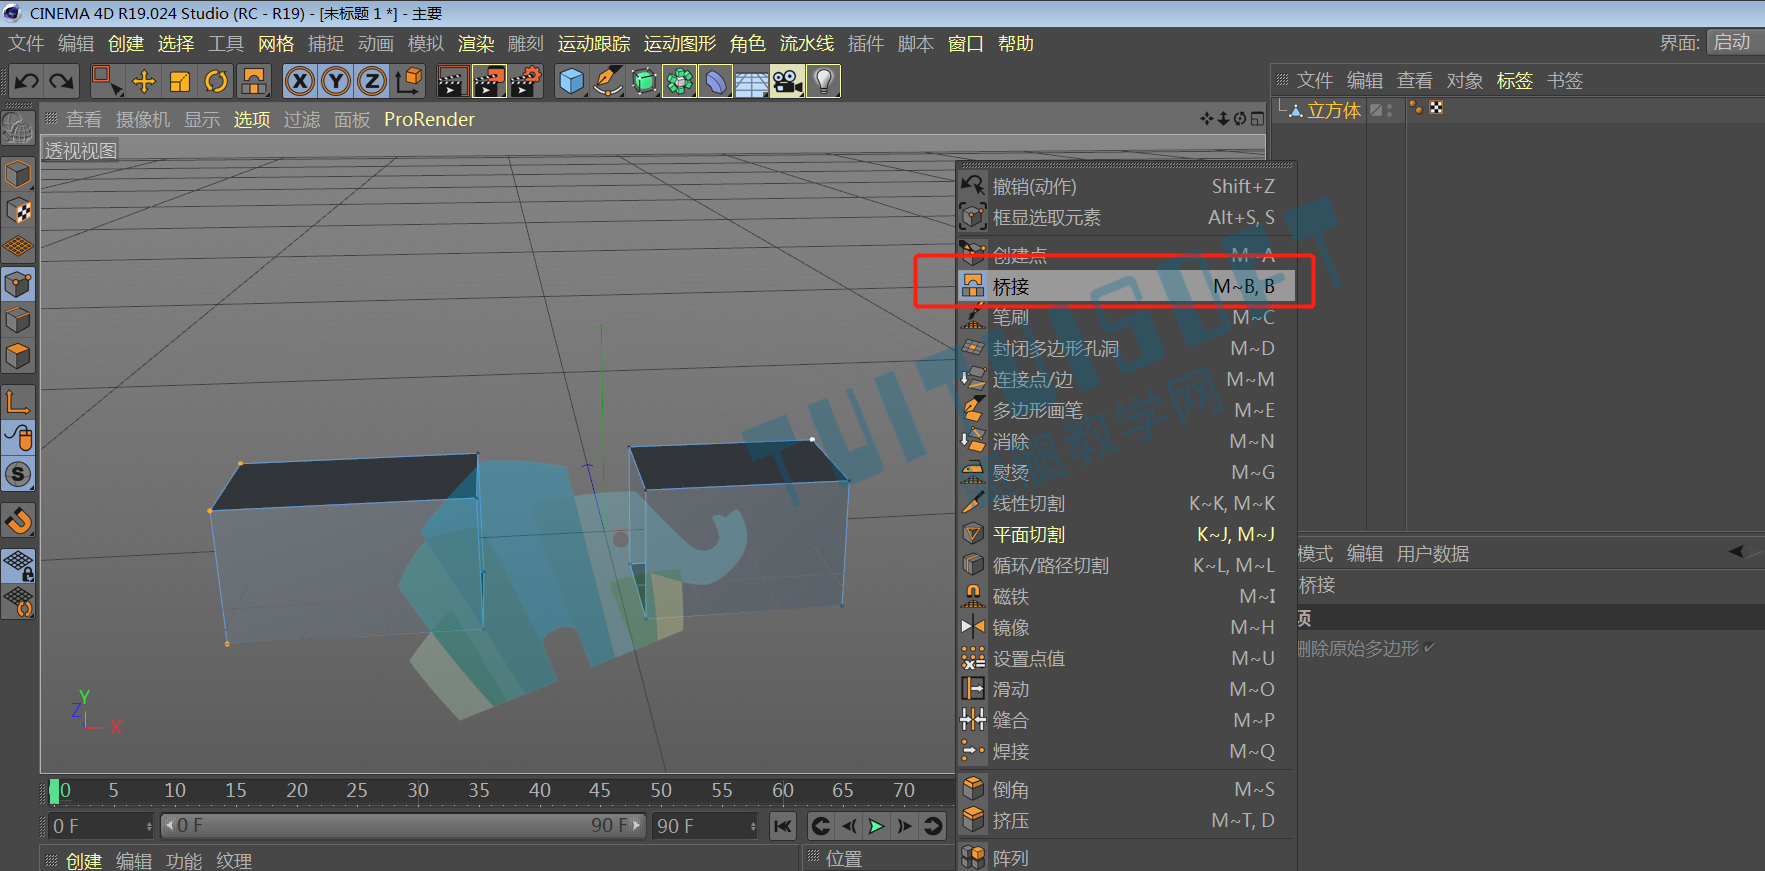
Task: Toggle the 删除原始多边形 checkbox
Action: (x=1430, y=648)
